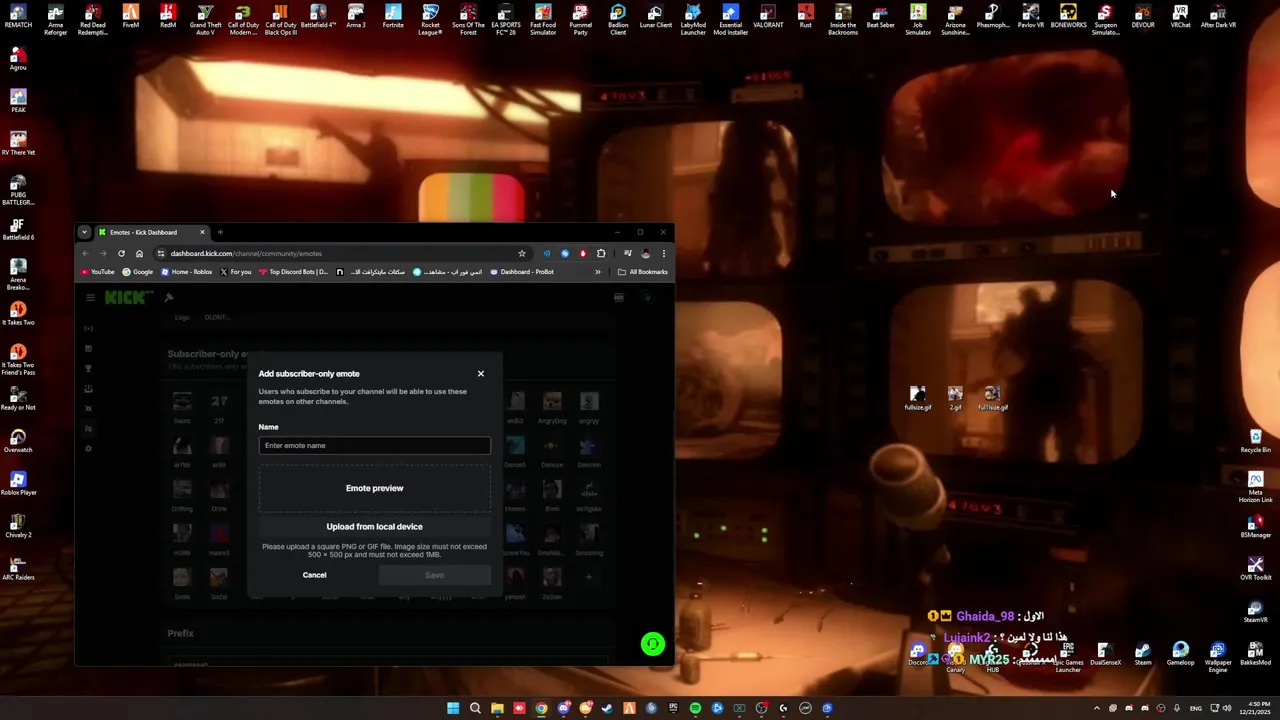The height and width of the screenshot is (720, 1280).
Task: Click the address bar URL
Action: tap(246, 254)
